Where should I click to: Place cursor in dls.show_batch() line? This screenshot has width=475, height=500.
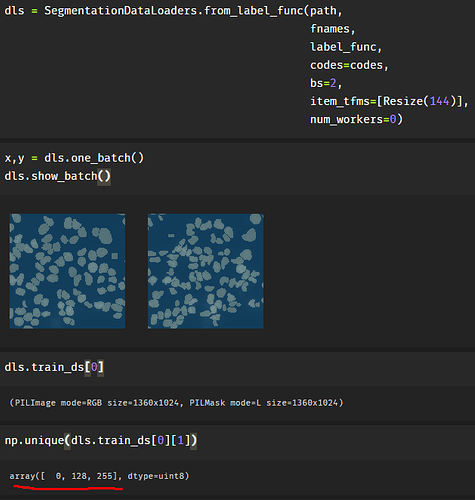[x=57, y=176]
